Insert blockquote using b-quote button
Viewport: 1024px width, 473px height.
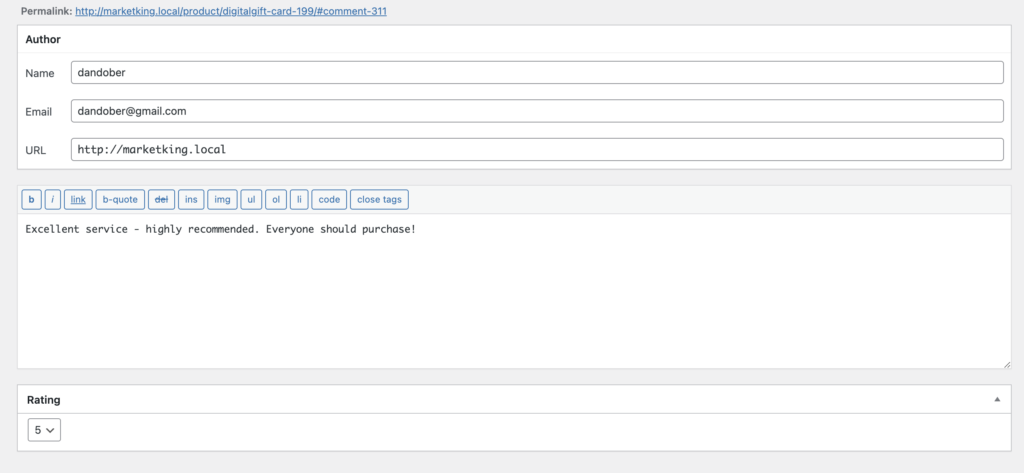pos(120,199)
